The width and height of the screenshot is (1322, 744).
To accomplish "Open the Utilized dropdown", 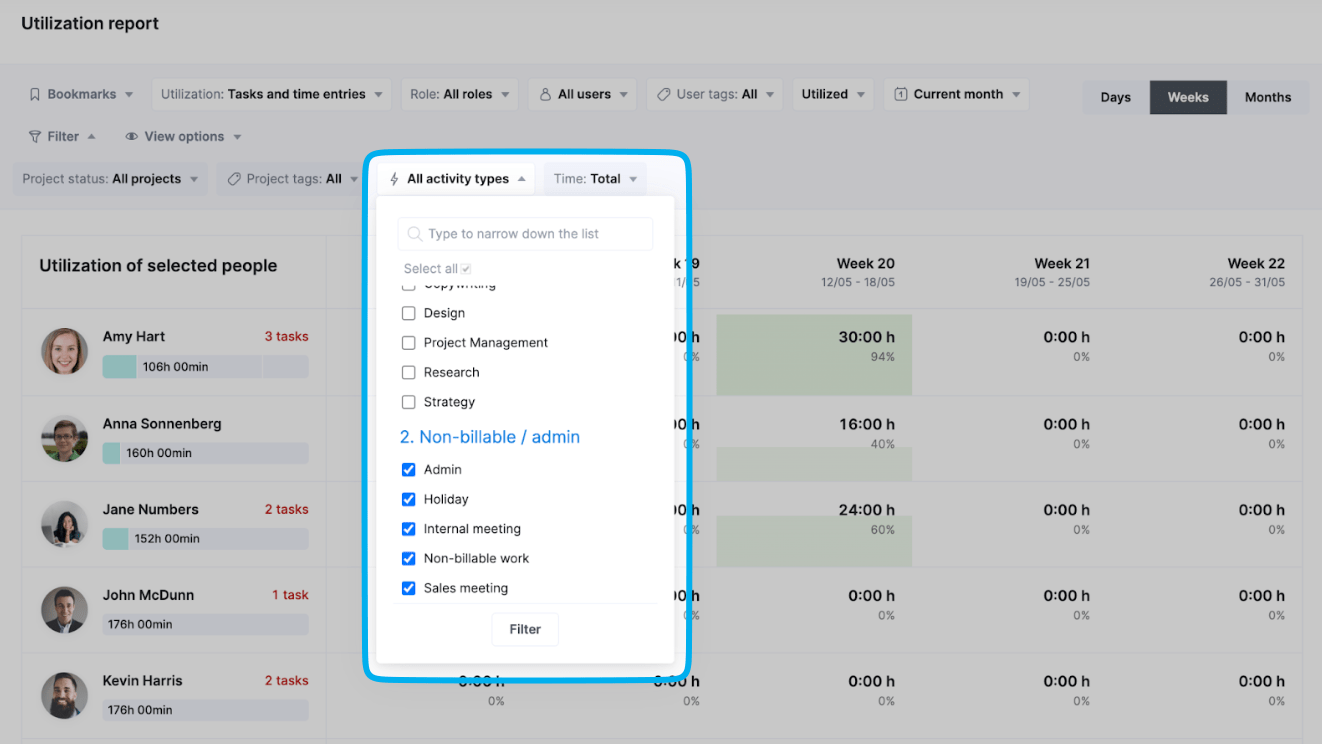I will 833,94.
